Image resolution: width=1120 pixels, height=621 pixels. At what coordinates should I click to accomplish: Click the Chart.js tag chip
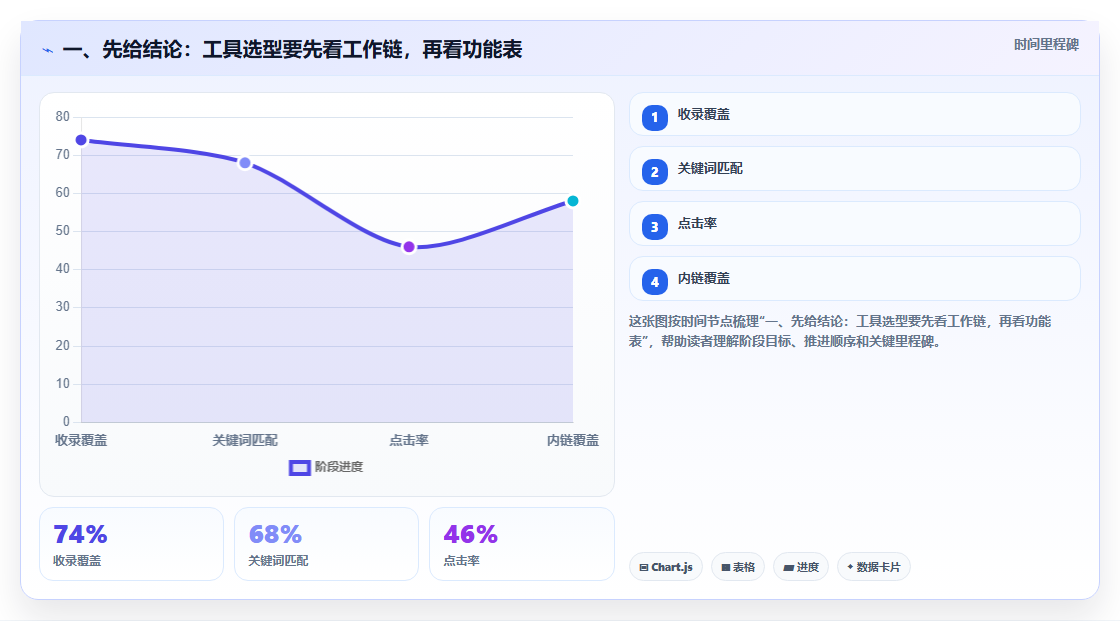666,567
